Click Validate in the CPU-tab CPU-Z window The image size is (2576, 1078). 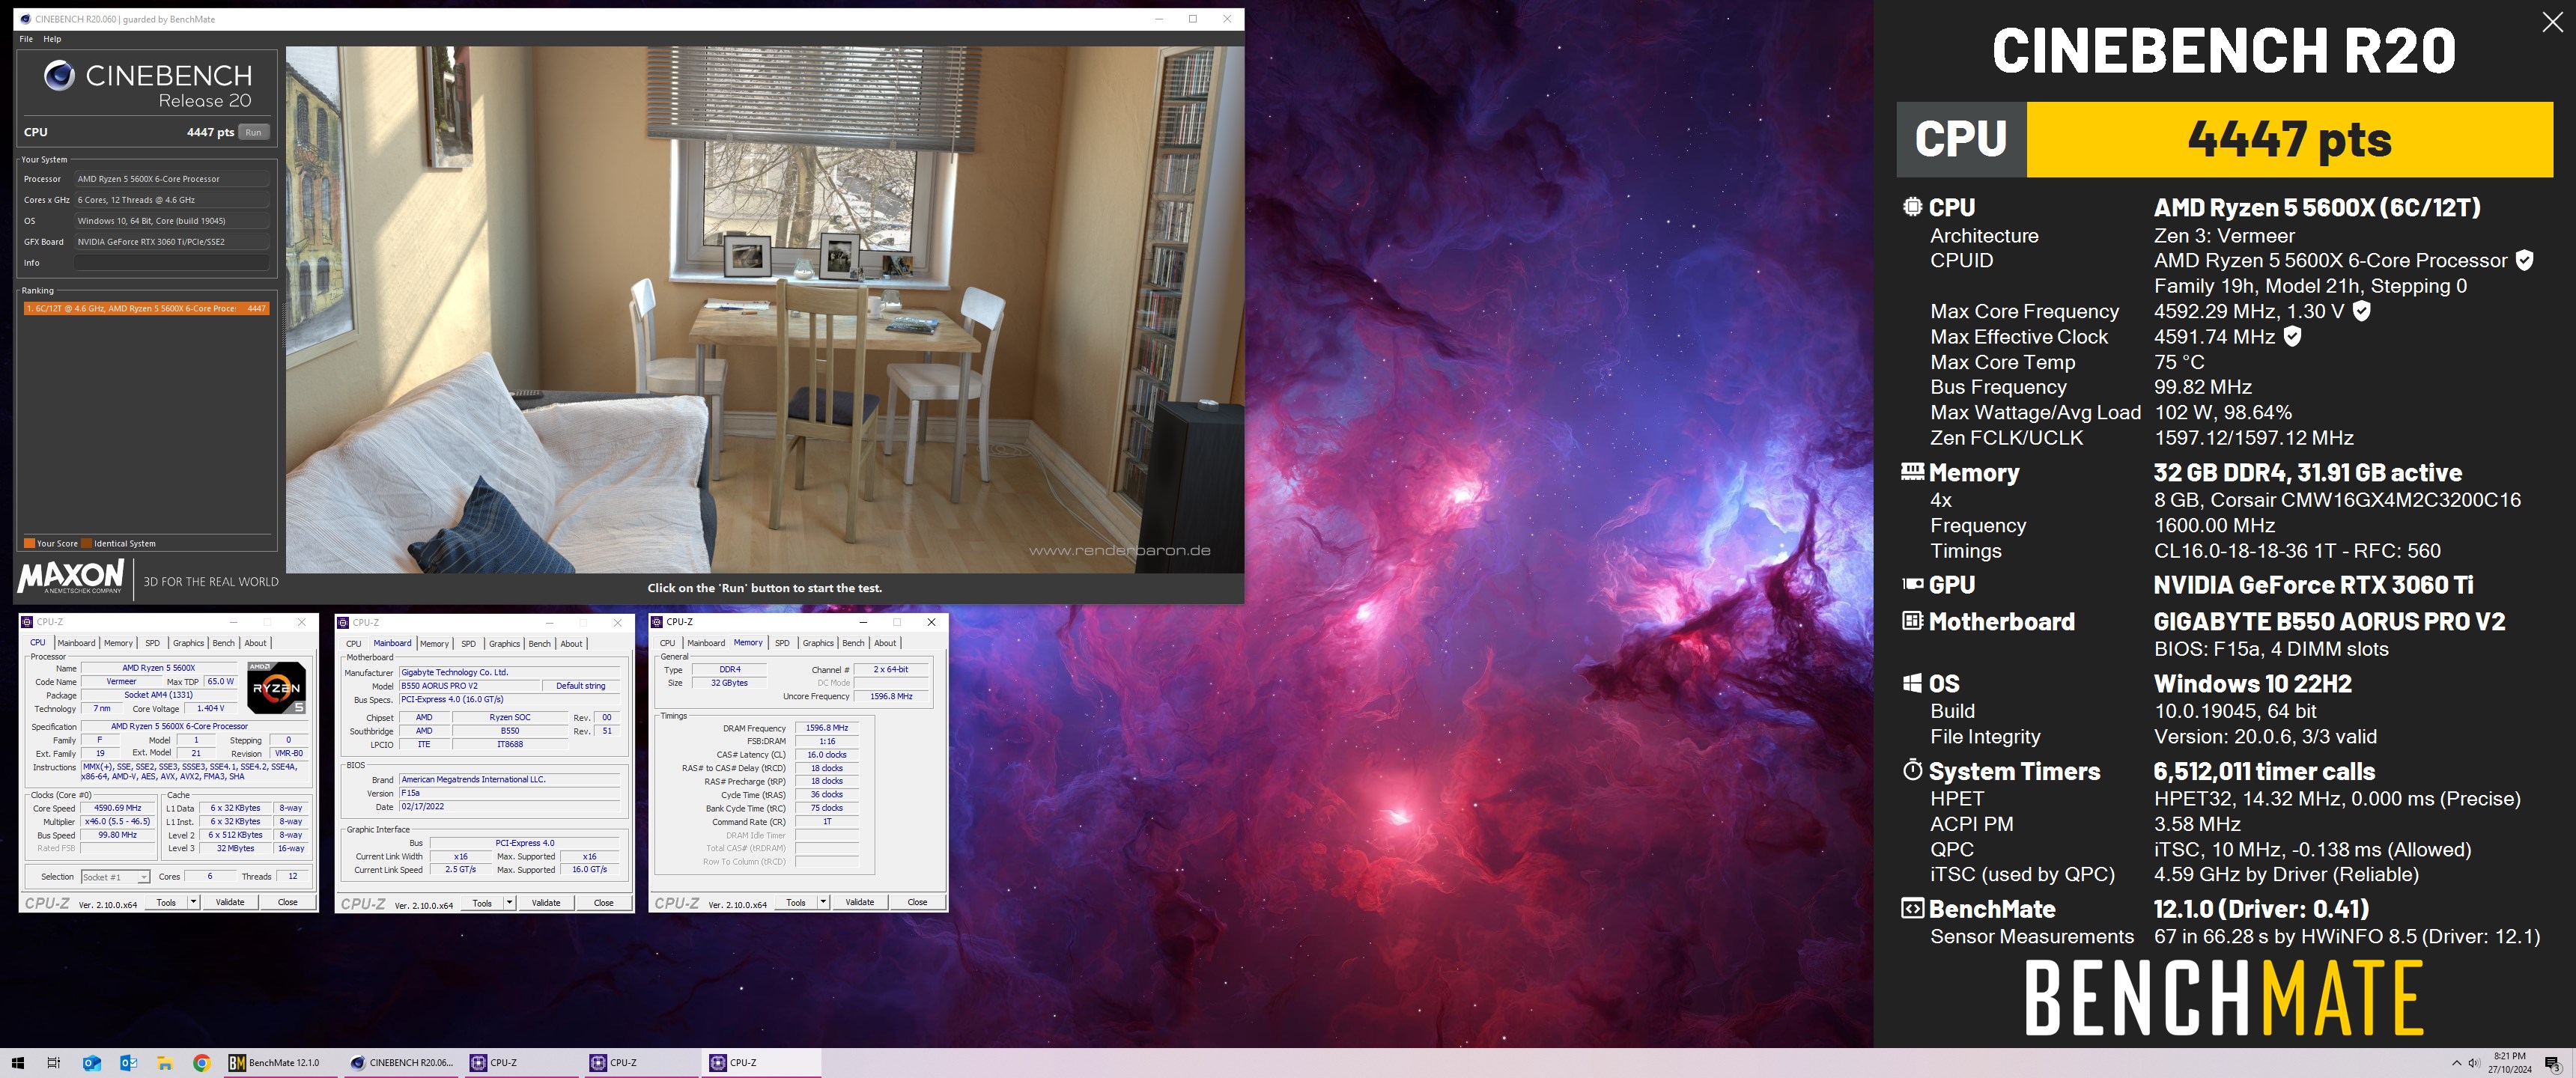click(x=230, y=902)
